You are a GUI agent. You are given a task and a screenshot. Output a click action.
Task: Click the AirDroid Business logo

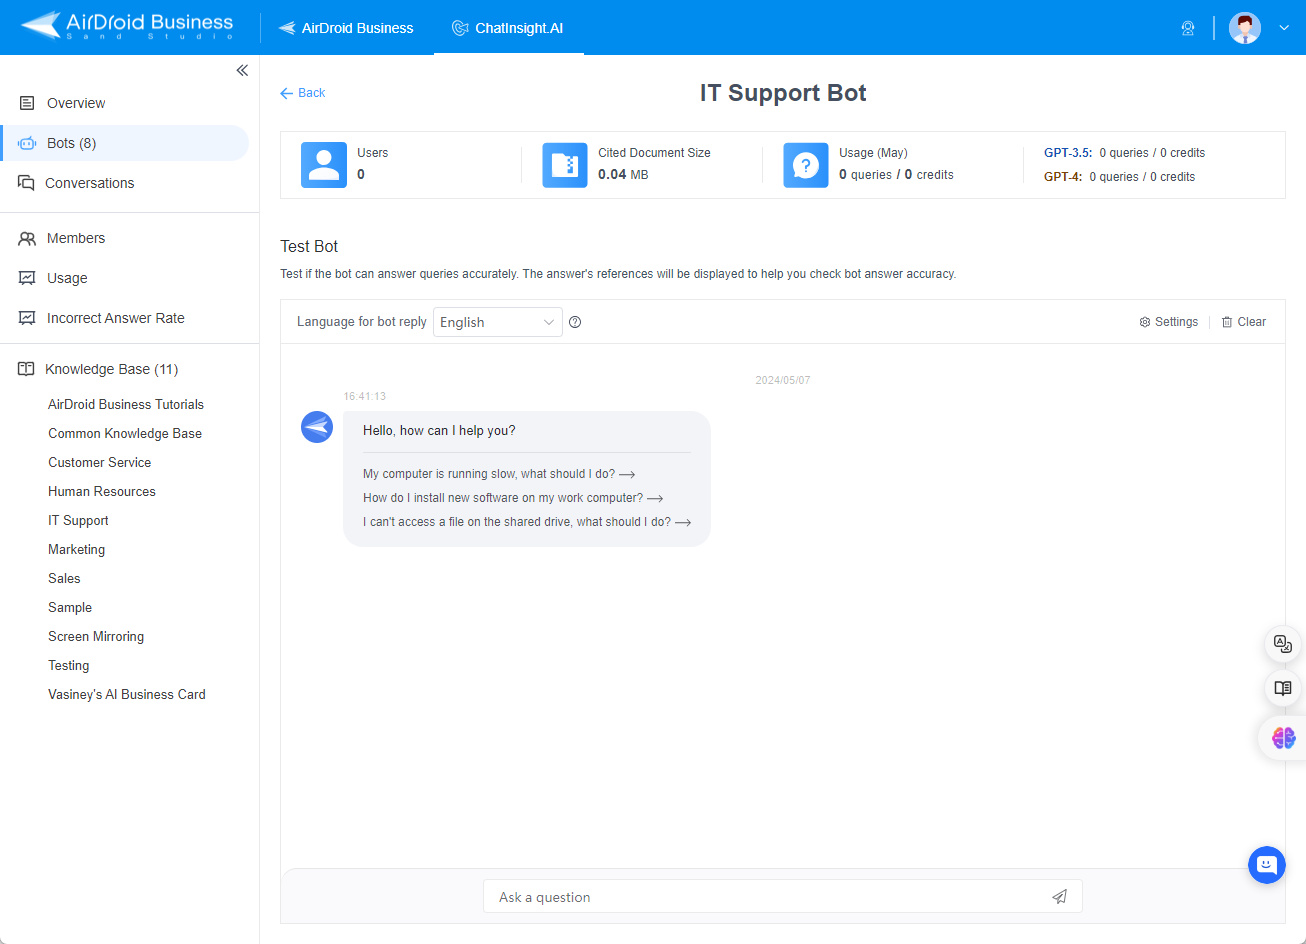click(127, 26)
